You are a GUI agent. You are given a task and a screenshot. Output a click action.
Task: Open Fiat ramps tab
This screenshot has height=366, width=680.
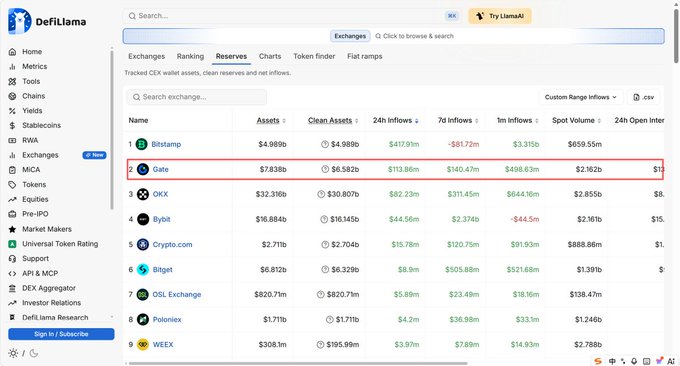[365, 56]
